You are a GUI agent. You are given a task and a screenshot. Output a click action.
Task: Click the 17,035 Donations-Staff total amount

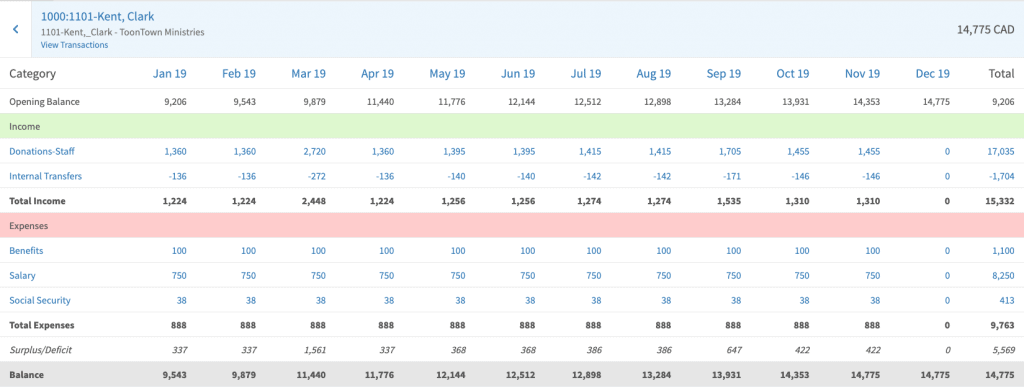coord(1000,152)
